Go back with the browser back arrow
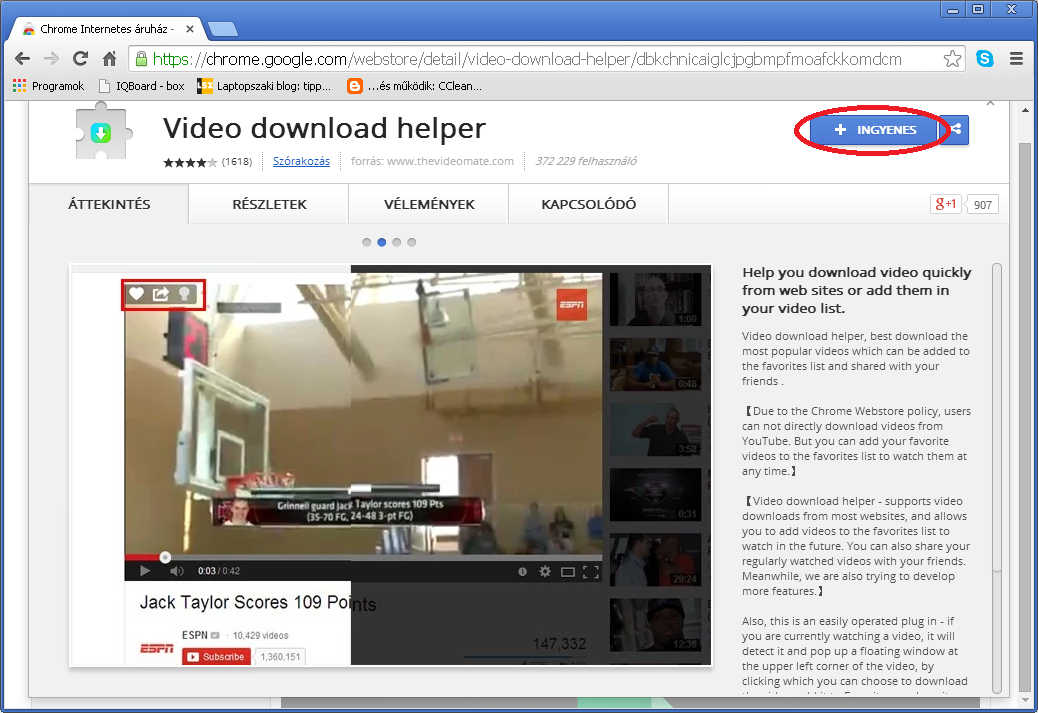Image resolution: width=1038 pixels, height=713 pixels. coord(23,59)
